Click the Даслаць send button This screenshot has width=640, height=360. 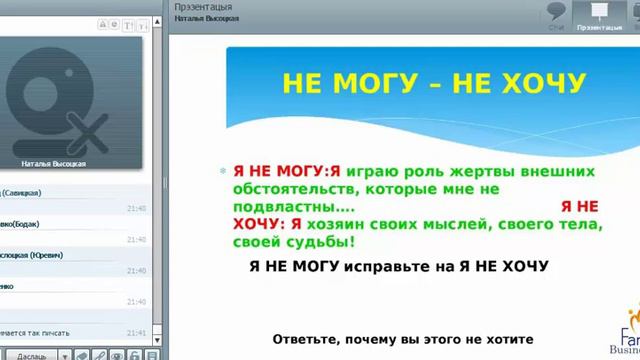coord(31,356)
